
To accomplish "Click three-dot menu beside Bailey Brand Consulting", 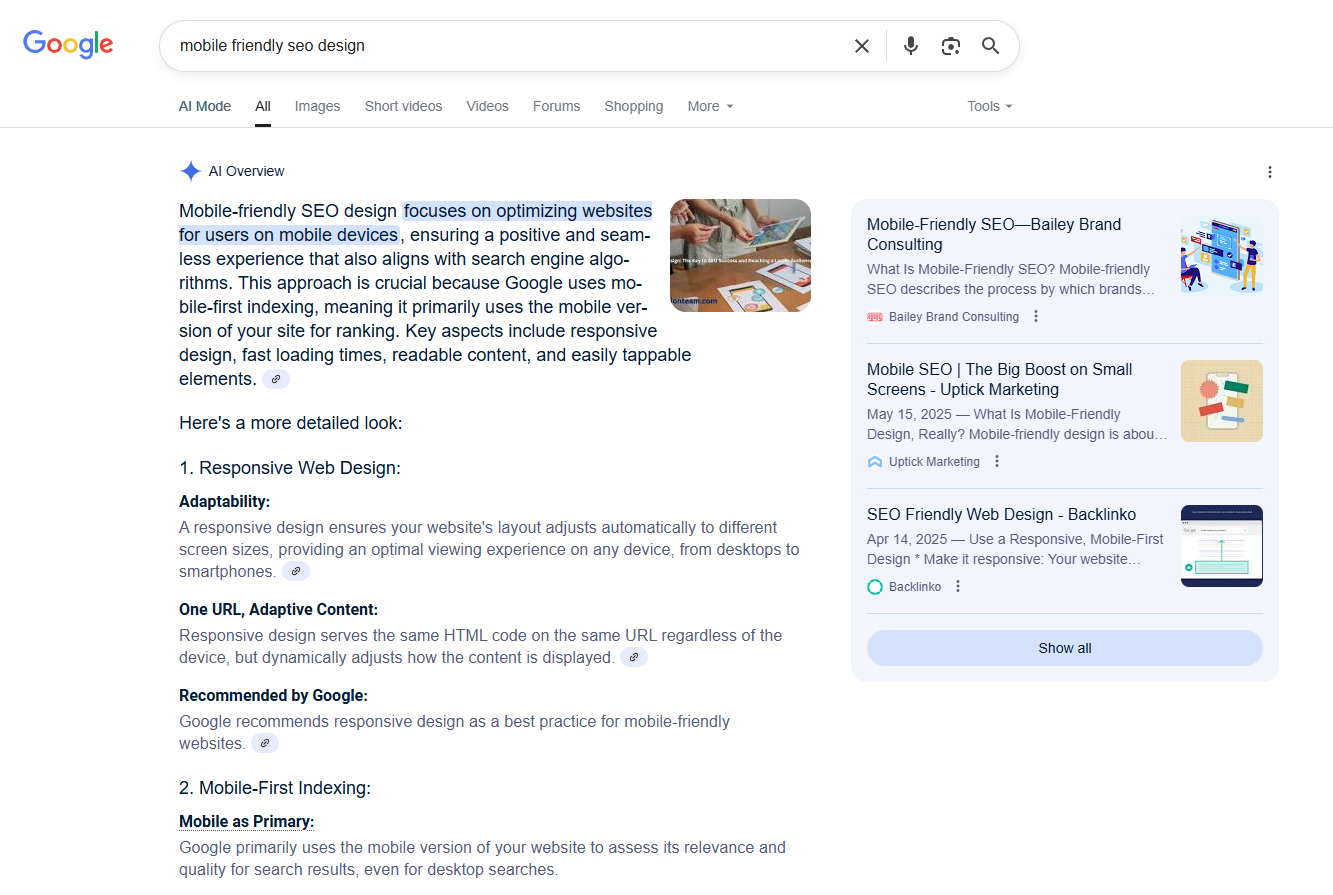I will point(1036,317).
